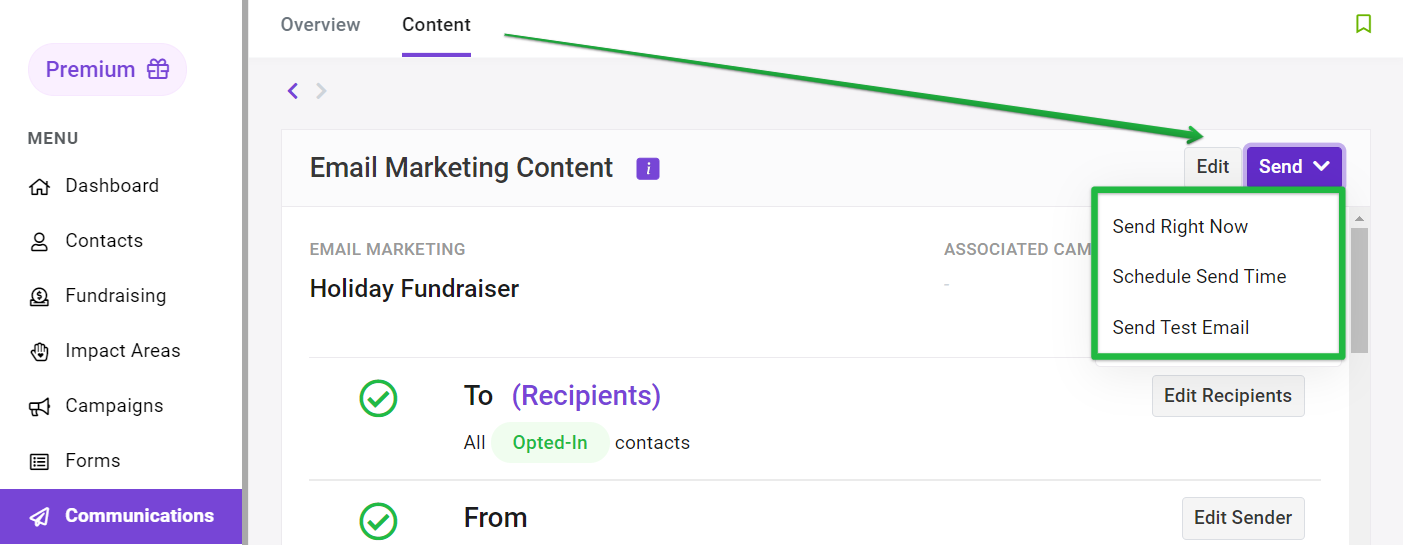Click the green checkmark beside From
The height and width of the screenshot is (545, 1403).
coord(378,521)
